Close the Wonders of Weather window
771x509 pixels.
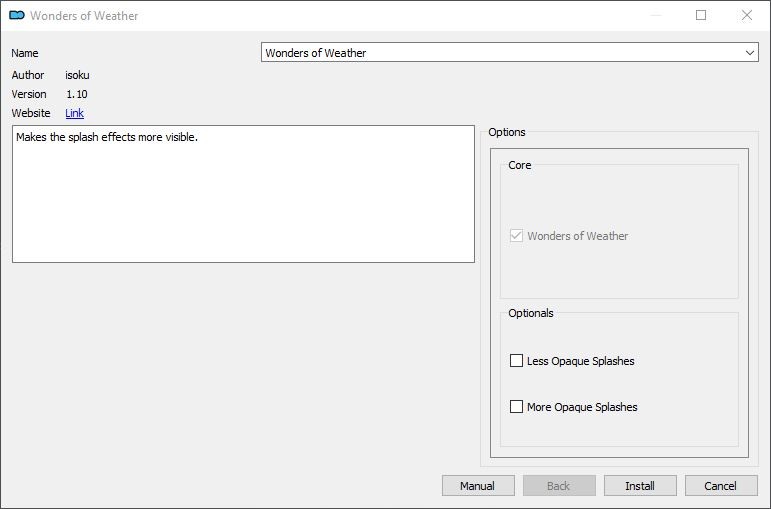point(747,15)
